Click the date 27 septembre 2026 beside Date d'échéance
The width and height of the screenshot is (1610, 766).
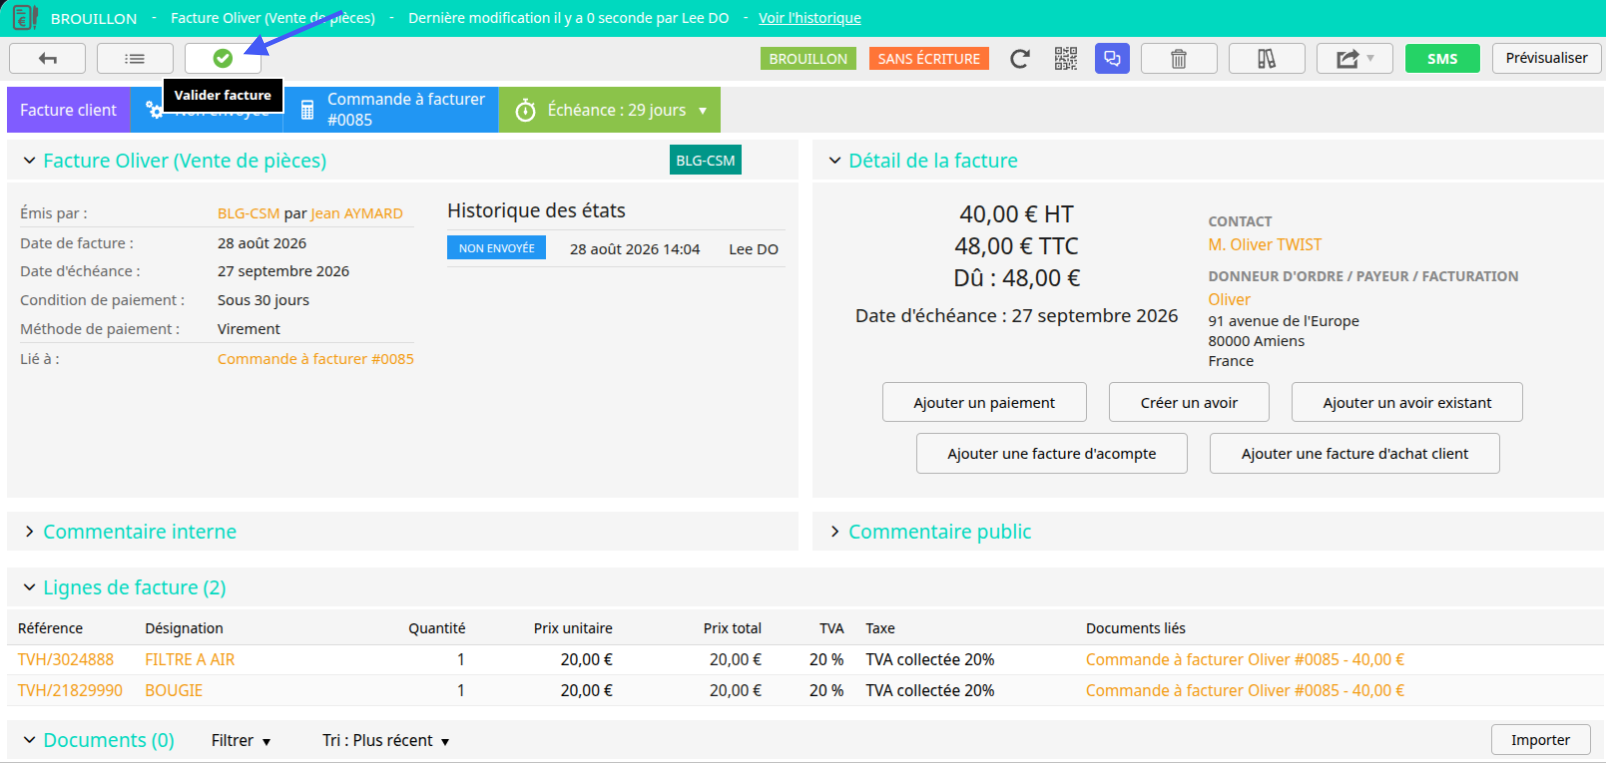tap(283, 272)
